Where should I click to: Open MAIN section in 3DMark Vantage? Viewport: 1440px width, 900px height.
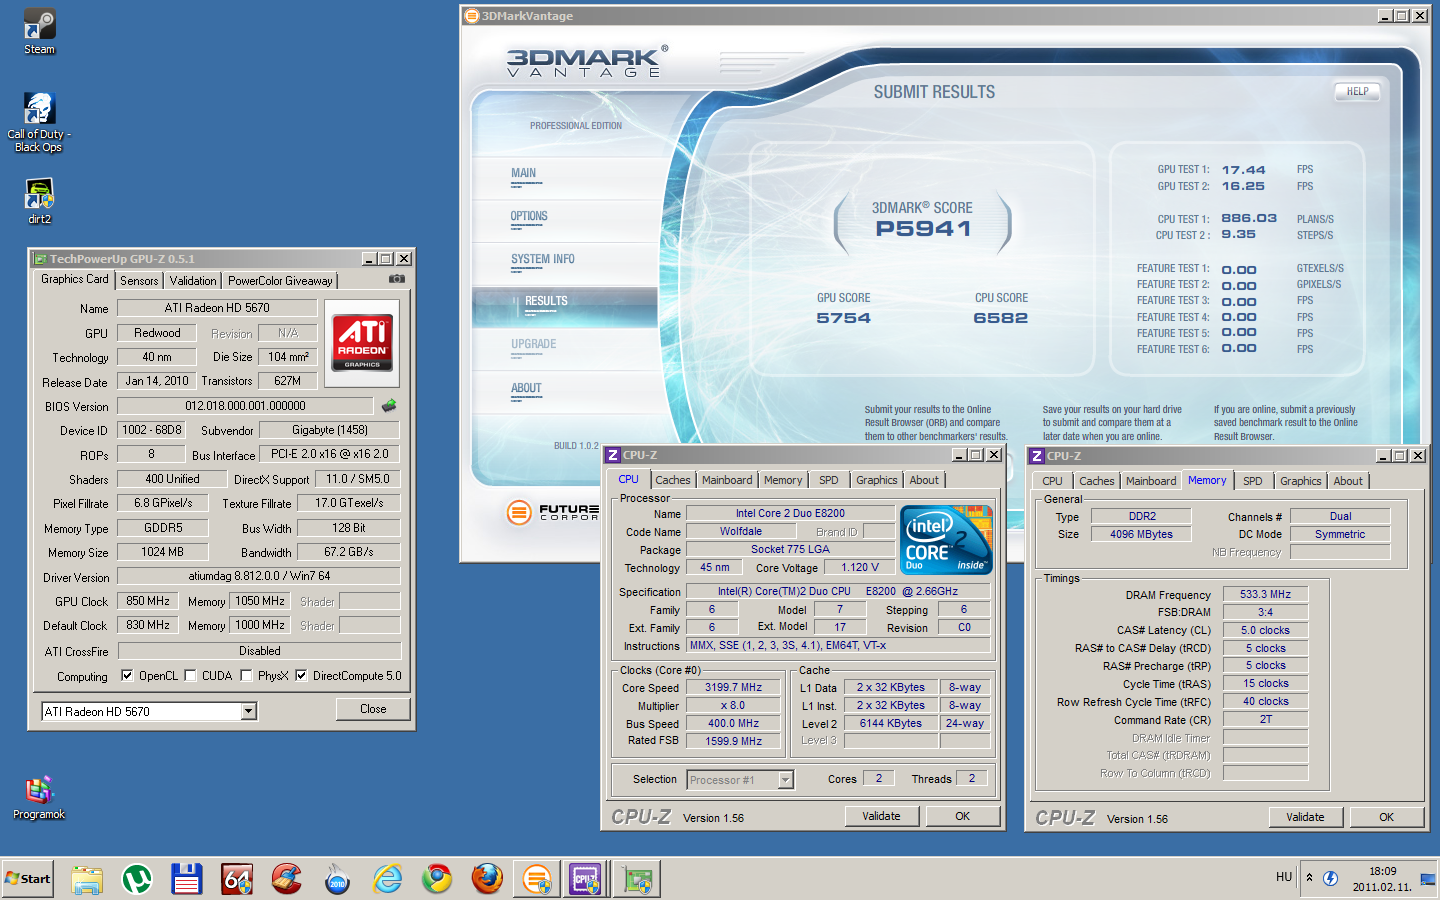524,173
